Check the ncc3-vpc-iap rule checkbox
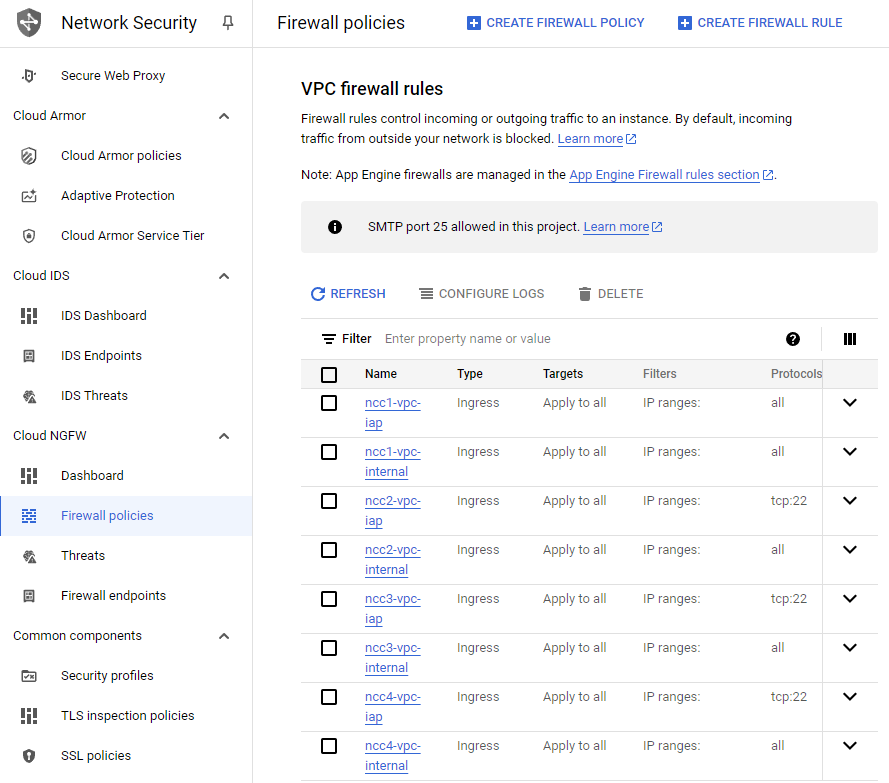 (329, 599)
